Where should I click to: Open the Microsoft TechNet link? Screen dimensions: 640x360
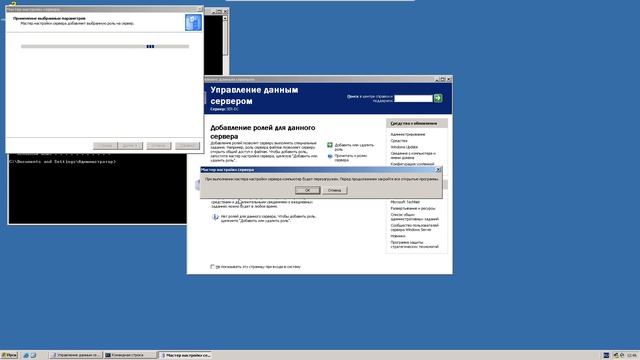(x=405, y=202)
